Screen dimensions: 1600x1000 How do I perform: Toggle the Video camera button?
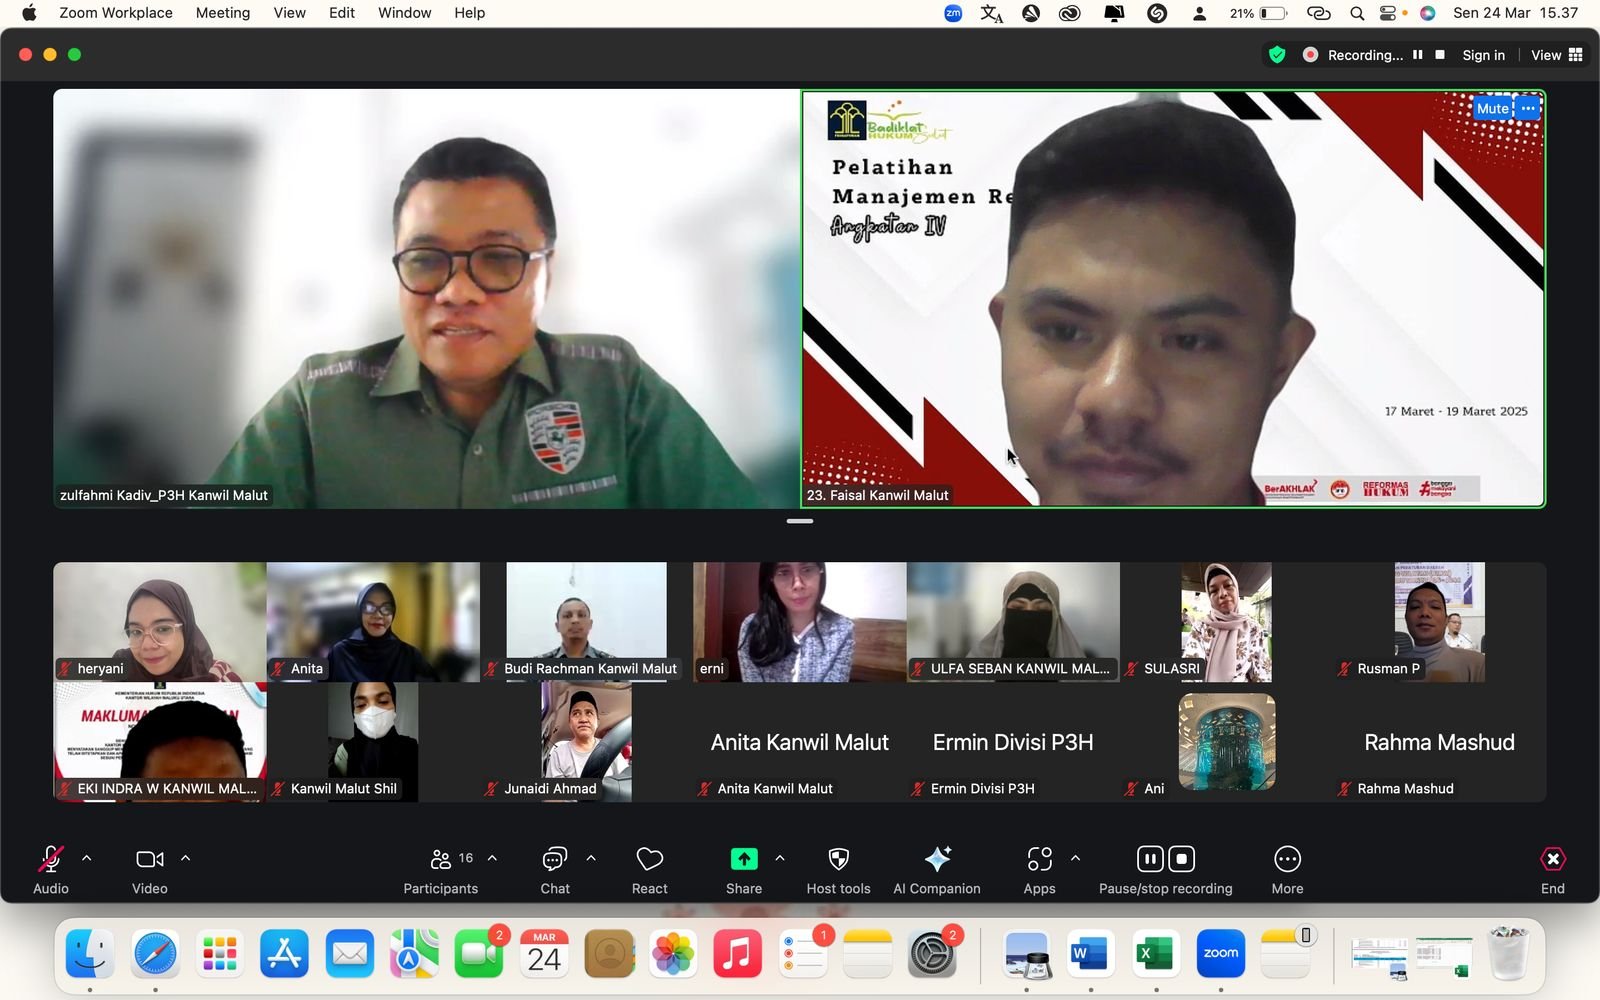pyautogui.click(x=150, y=870)
